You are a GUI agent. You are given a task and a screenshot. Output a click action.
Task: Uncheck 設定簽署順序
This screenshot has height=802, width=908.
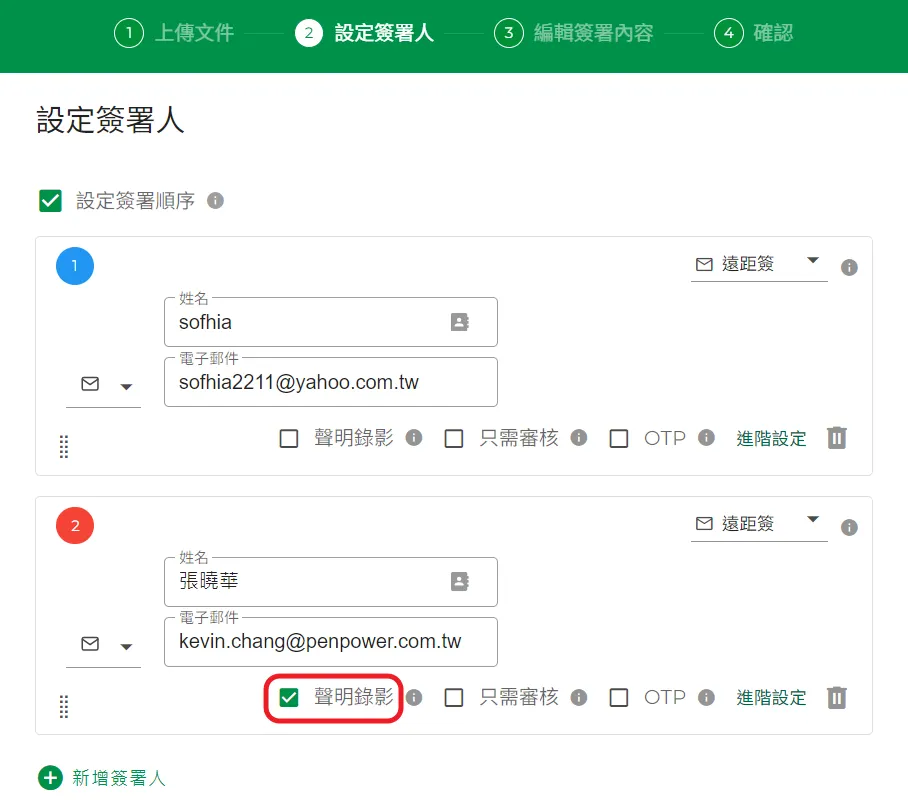pyautogui.click(x=49, y=200)
